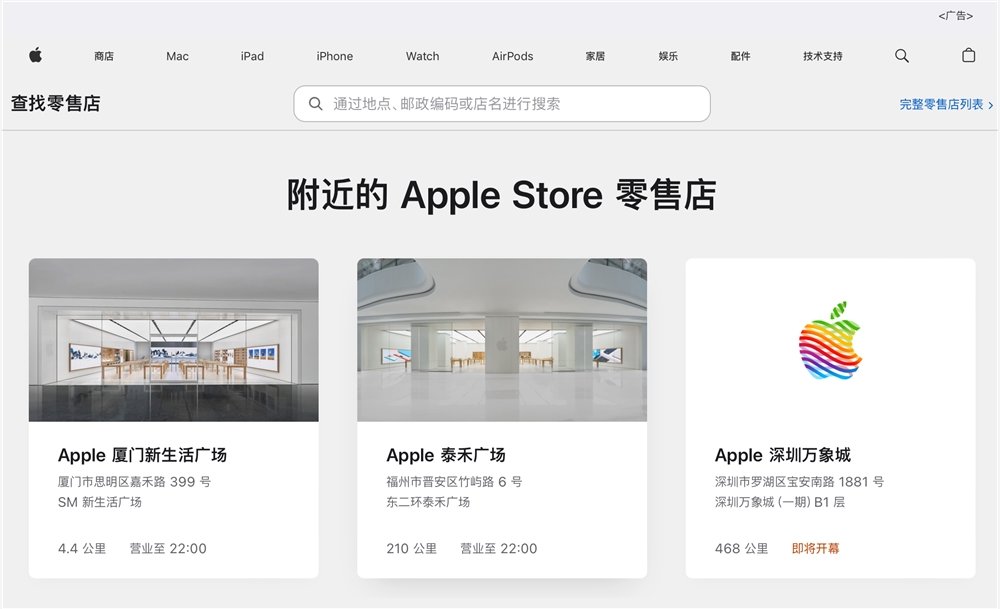Select iPhone in the navigation bar
Screen dimensions: 1000x609
click(335, 56)
